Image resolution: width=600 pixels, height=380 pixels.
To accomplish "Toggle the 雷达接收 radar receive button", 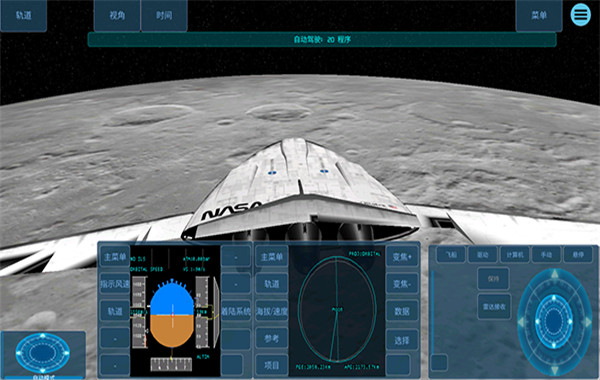I will pyautogui.click(x=494, y=307).
